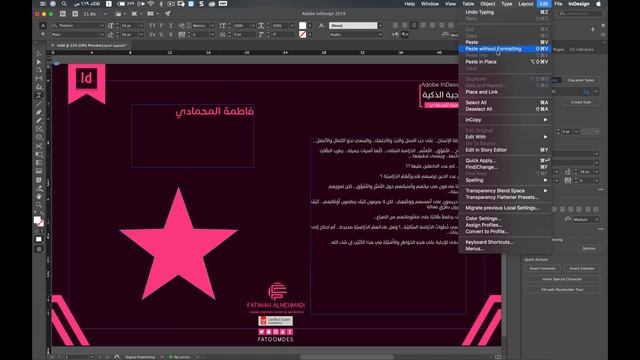Select the Scissors tool
Screen dimensions: 640x360
pyautogui.click(x=39, y=146)
